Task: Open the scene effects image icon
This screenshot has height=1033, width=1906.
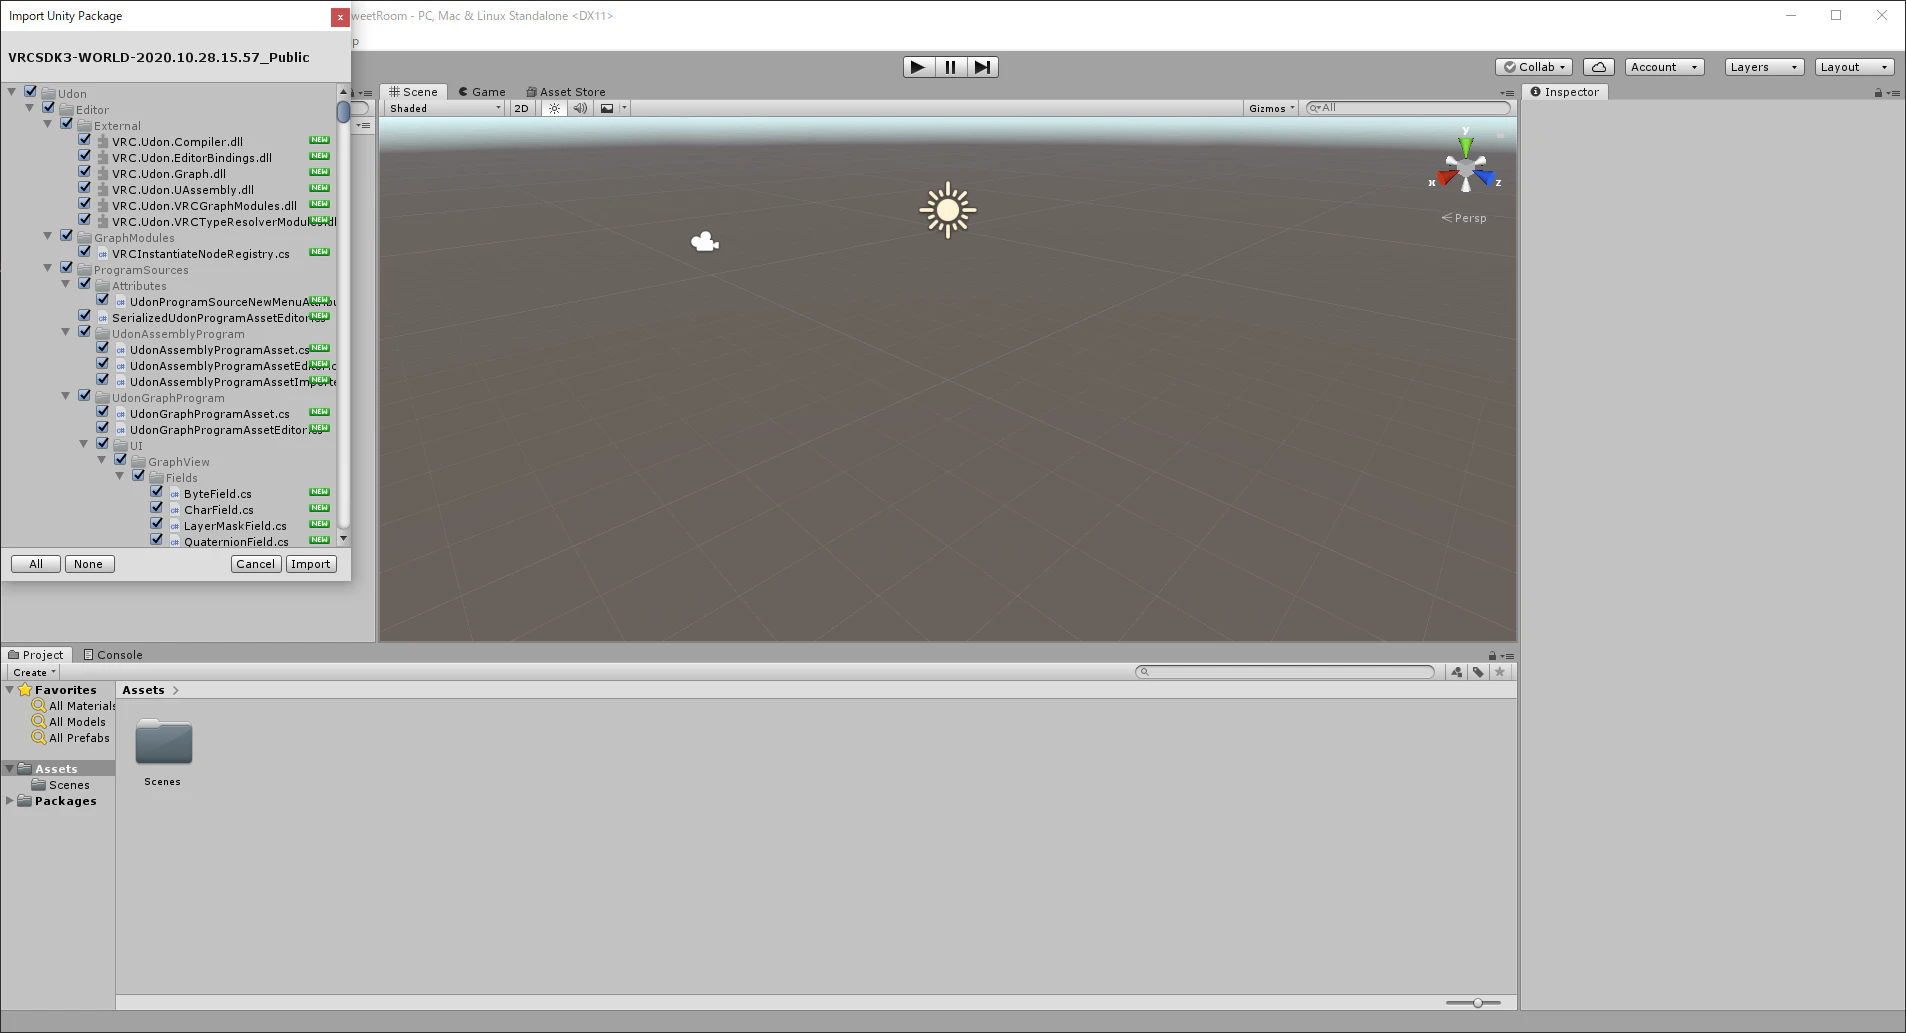Action: [x=607, y=108]
